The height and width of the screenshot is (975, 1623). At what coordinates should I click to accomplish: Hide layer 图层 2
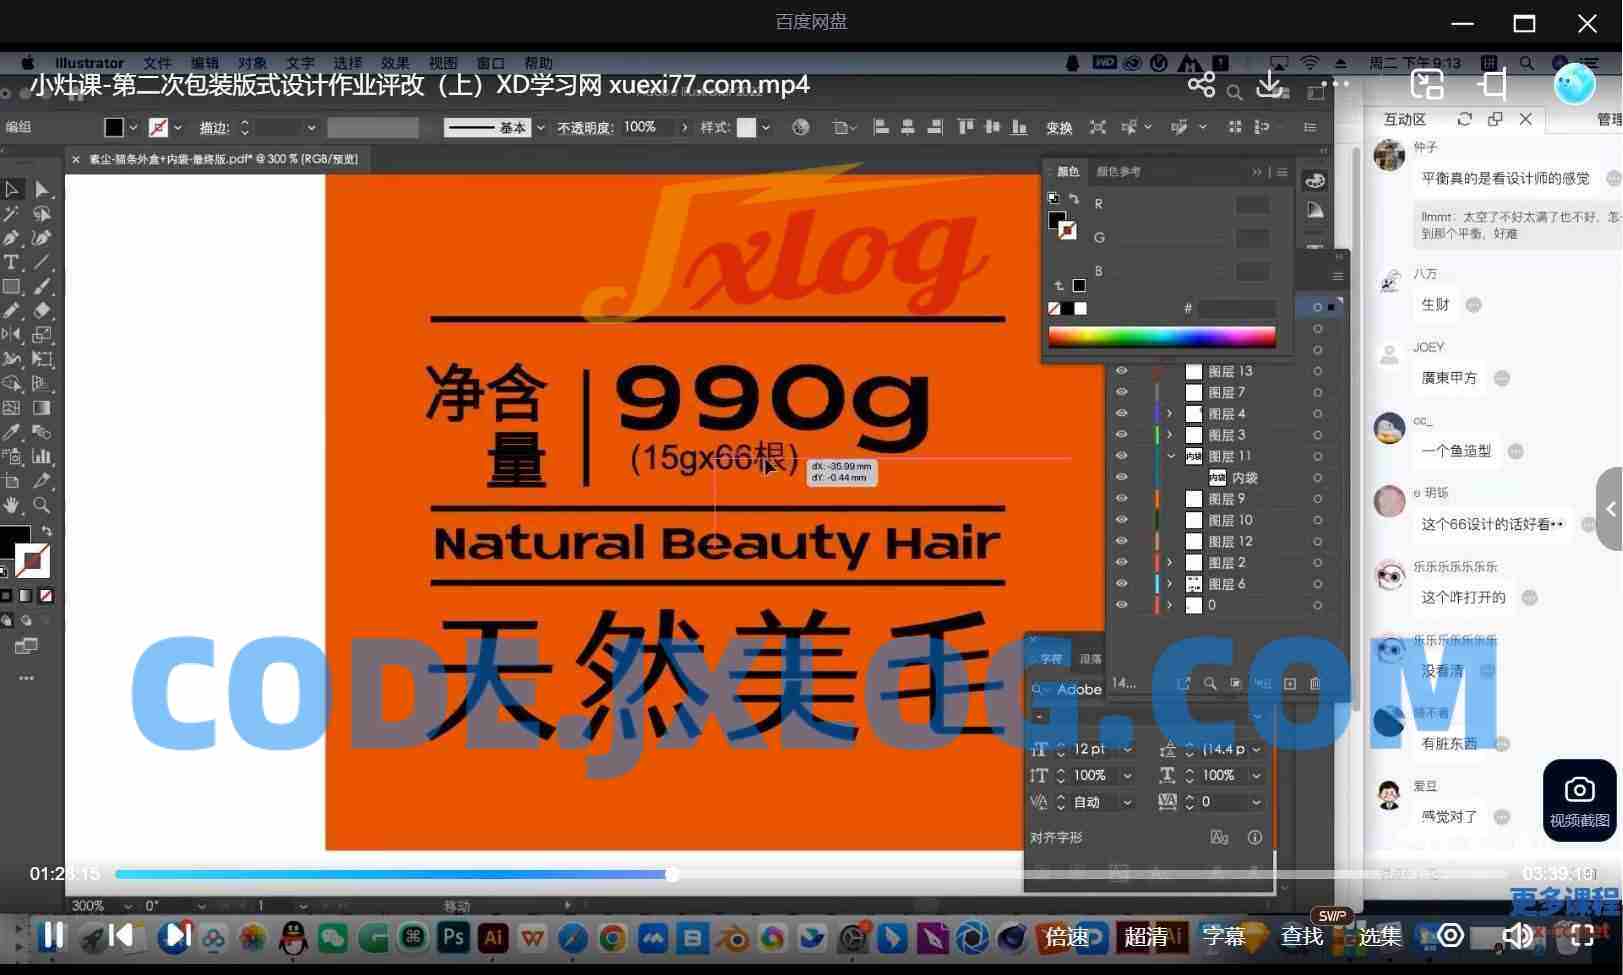(1121, 562)
